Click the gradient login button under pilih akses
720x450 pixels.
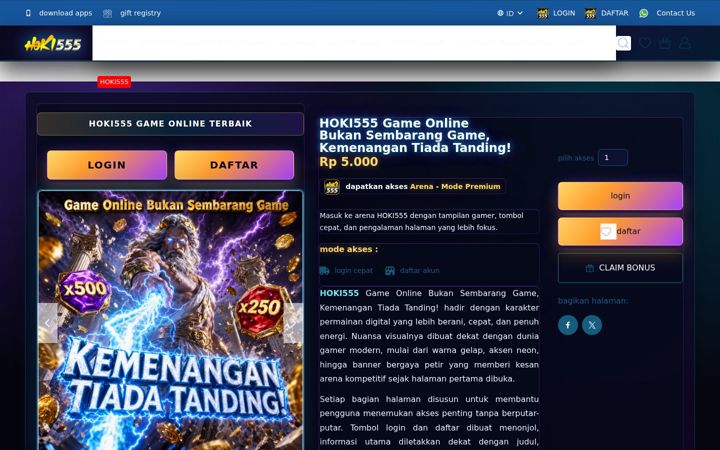point(620,196)
